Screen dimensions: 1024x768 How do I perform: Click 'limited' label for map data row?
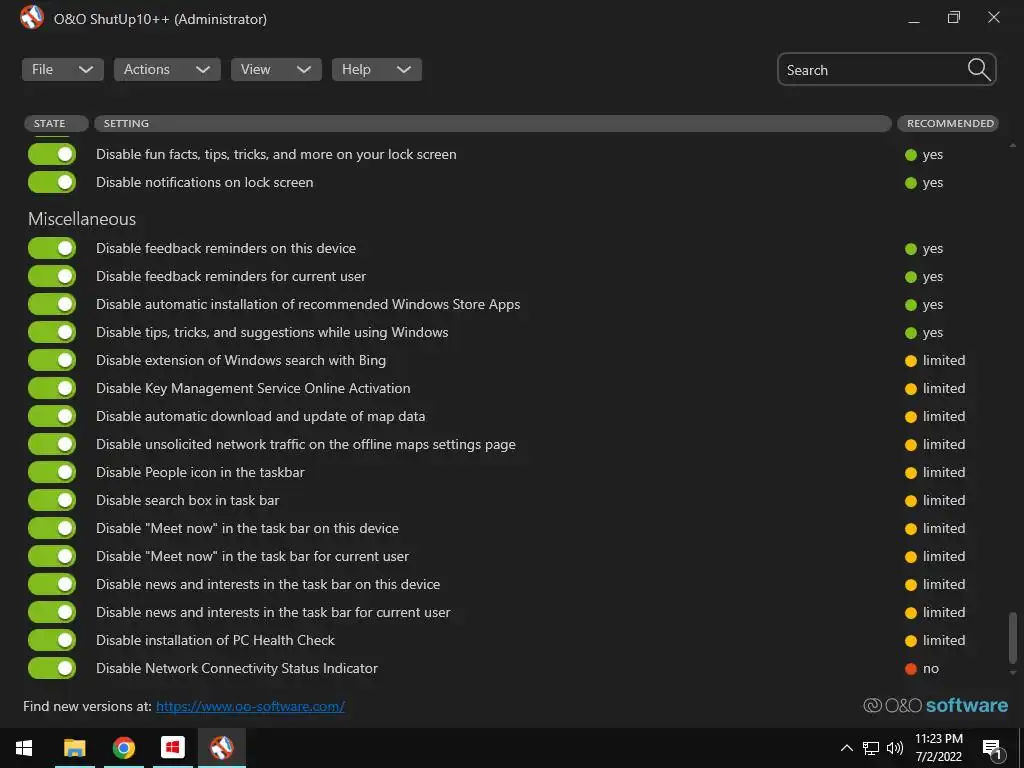click(944, 416)
